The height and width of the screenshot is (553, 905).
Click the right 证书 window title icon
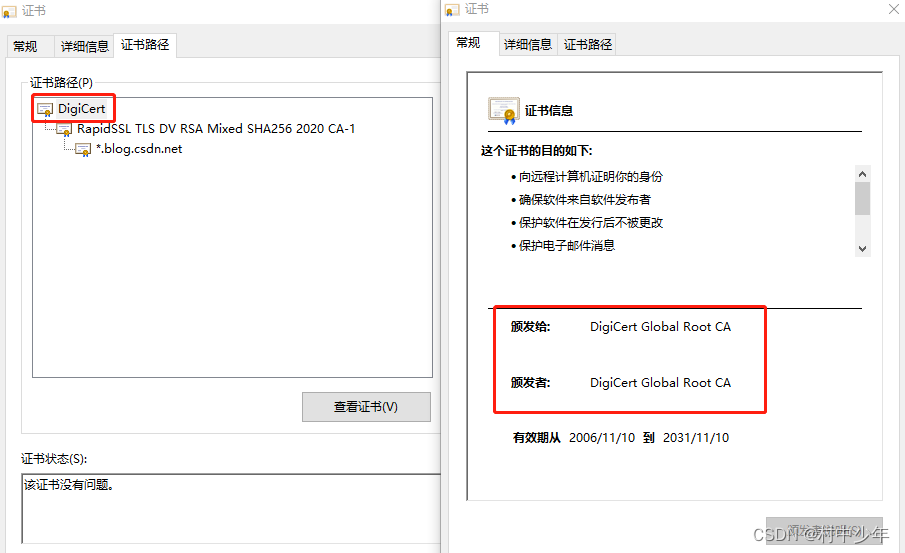[x=452, y=9]
